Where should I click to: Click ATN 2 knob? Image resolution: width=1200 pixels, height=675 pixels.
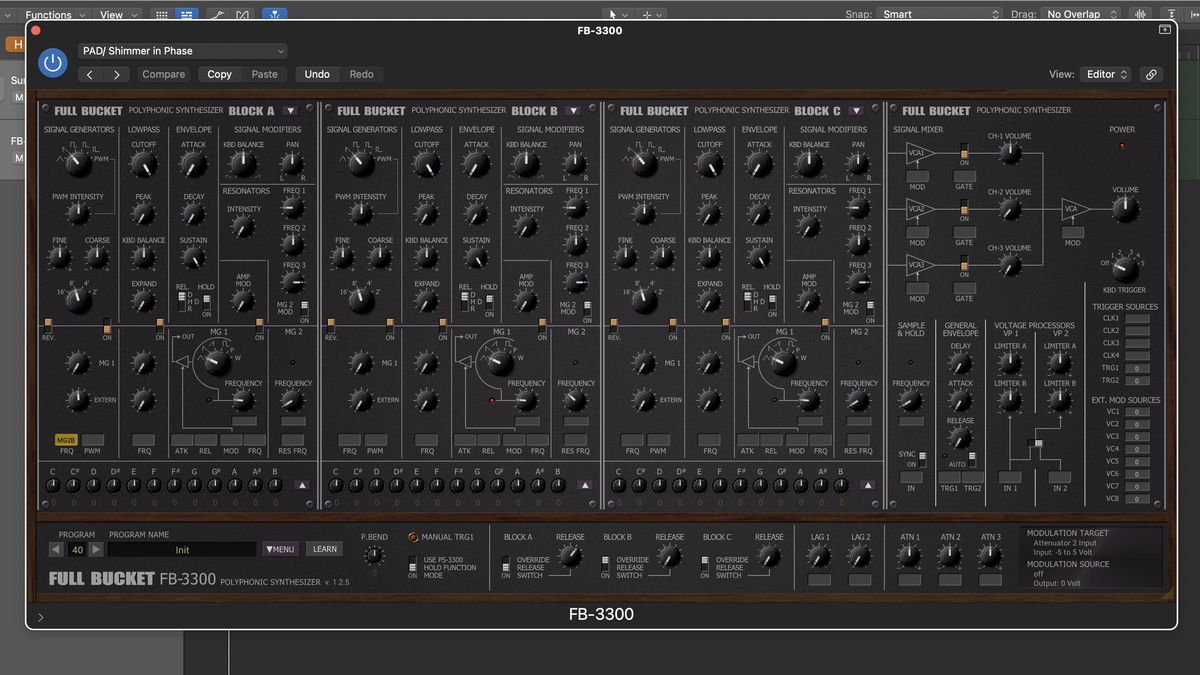coord(950,556)
